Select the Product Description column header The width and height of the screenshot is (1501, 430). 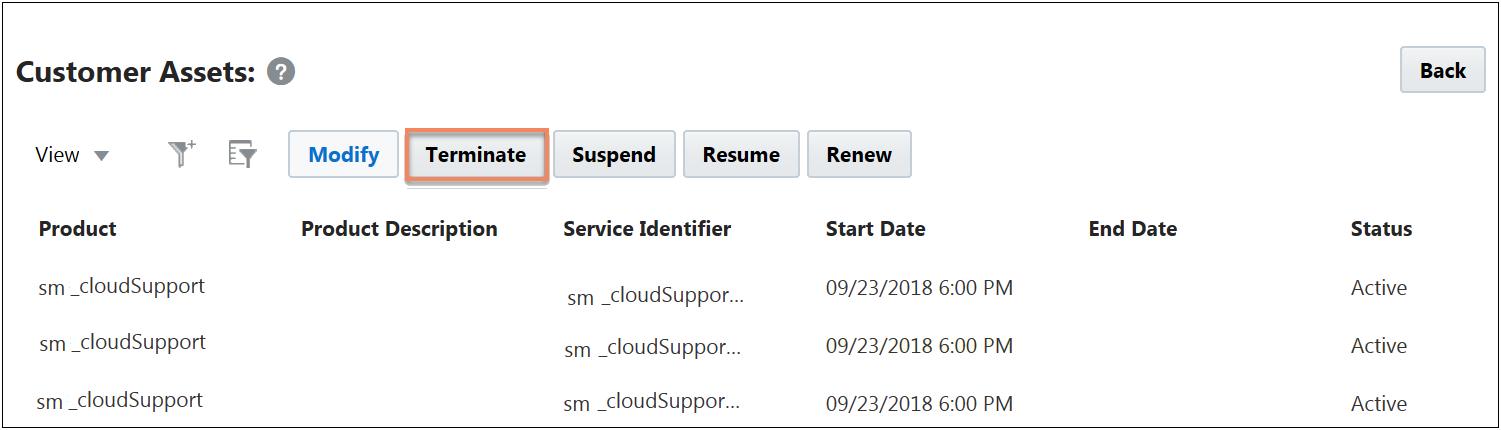pos(399,229)
